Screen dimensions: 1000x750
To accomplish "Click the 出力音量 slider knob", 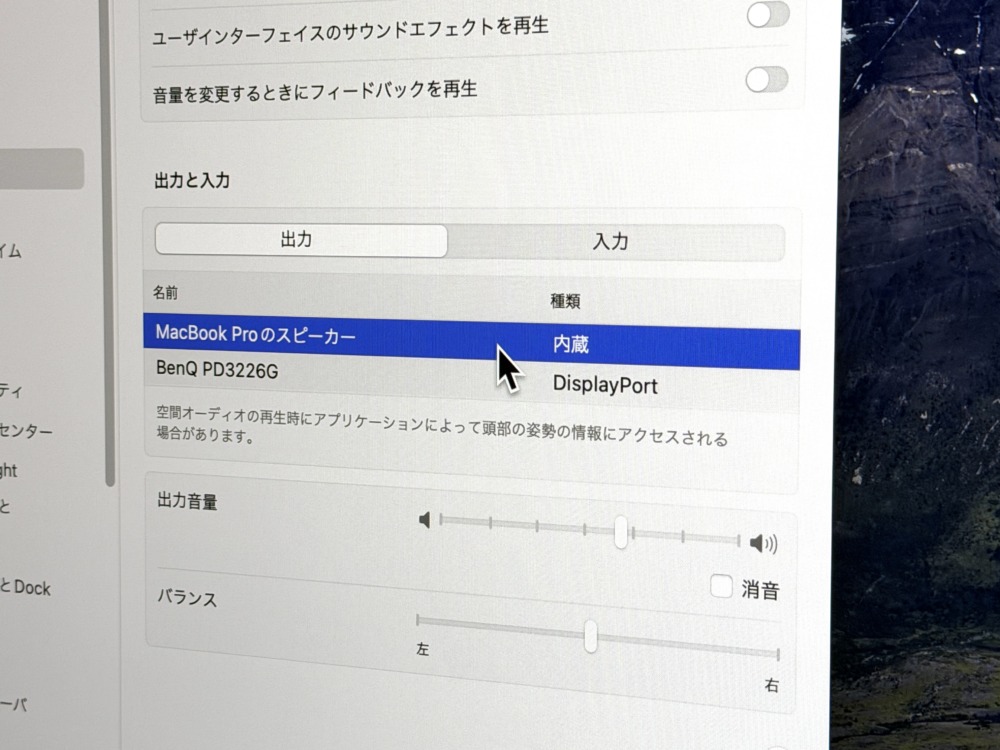I will coord(621,532).
